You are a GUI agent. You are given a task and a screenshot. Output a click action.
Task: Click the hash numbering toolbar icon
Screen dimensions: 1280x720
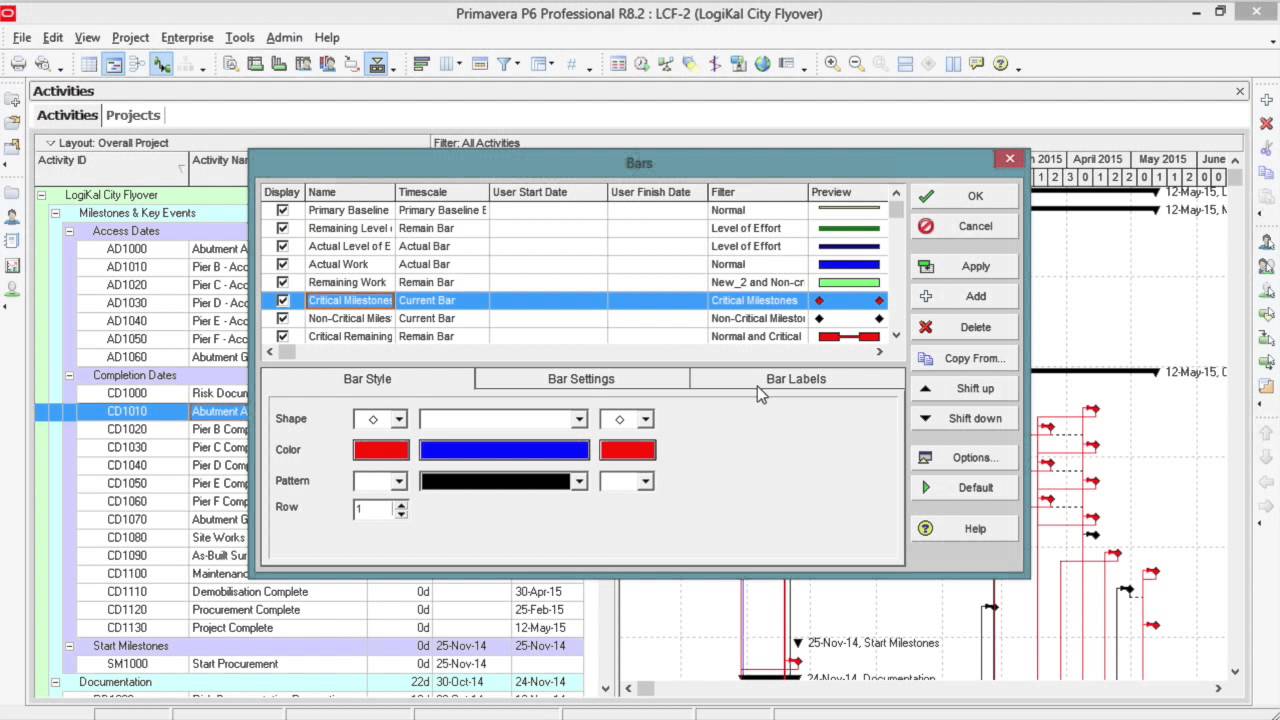tap(572, 64)
